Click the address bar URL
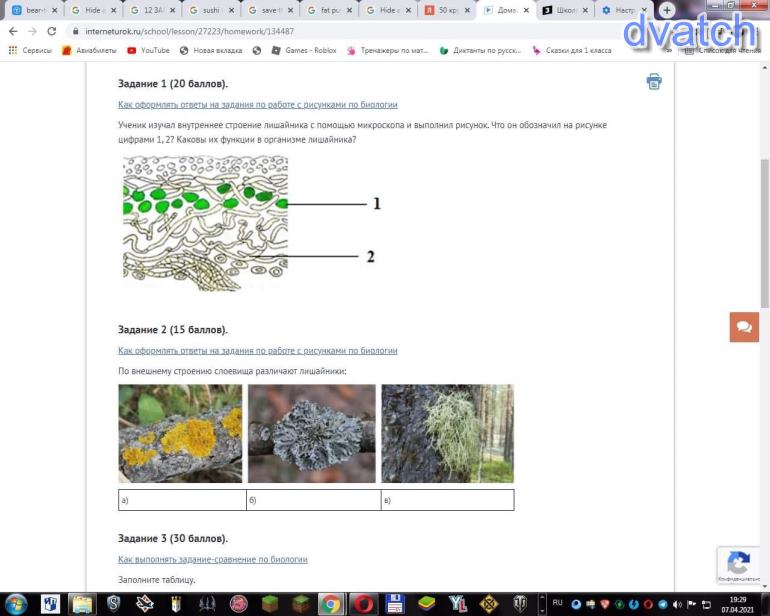Viewport: 770px width, 616px height. coord(190,31)
